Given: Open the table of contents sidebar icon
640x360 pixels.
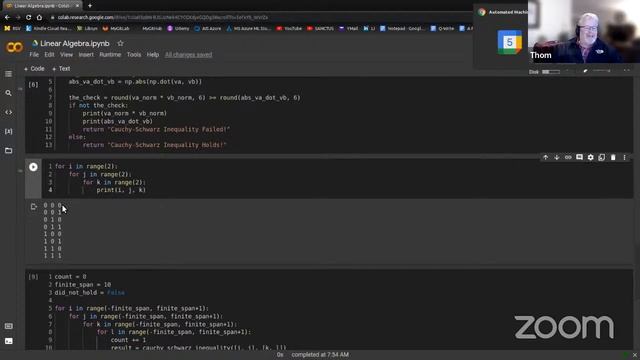Looking at the screenshot, I should pyautogui.click(x=9, y=74).
